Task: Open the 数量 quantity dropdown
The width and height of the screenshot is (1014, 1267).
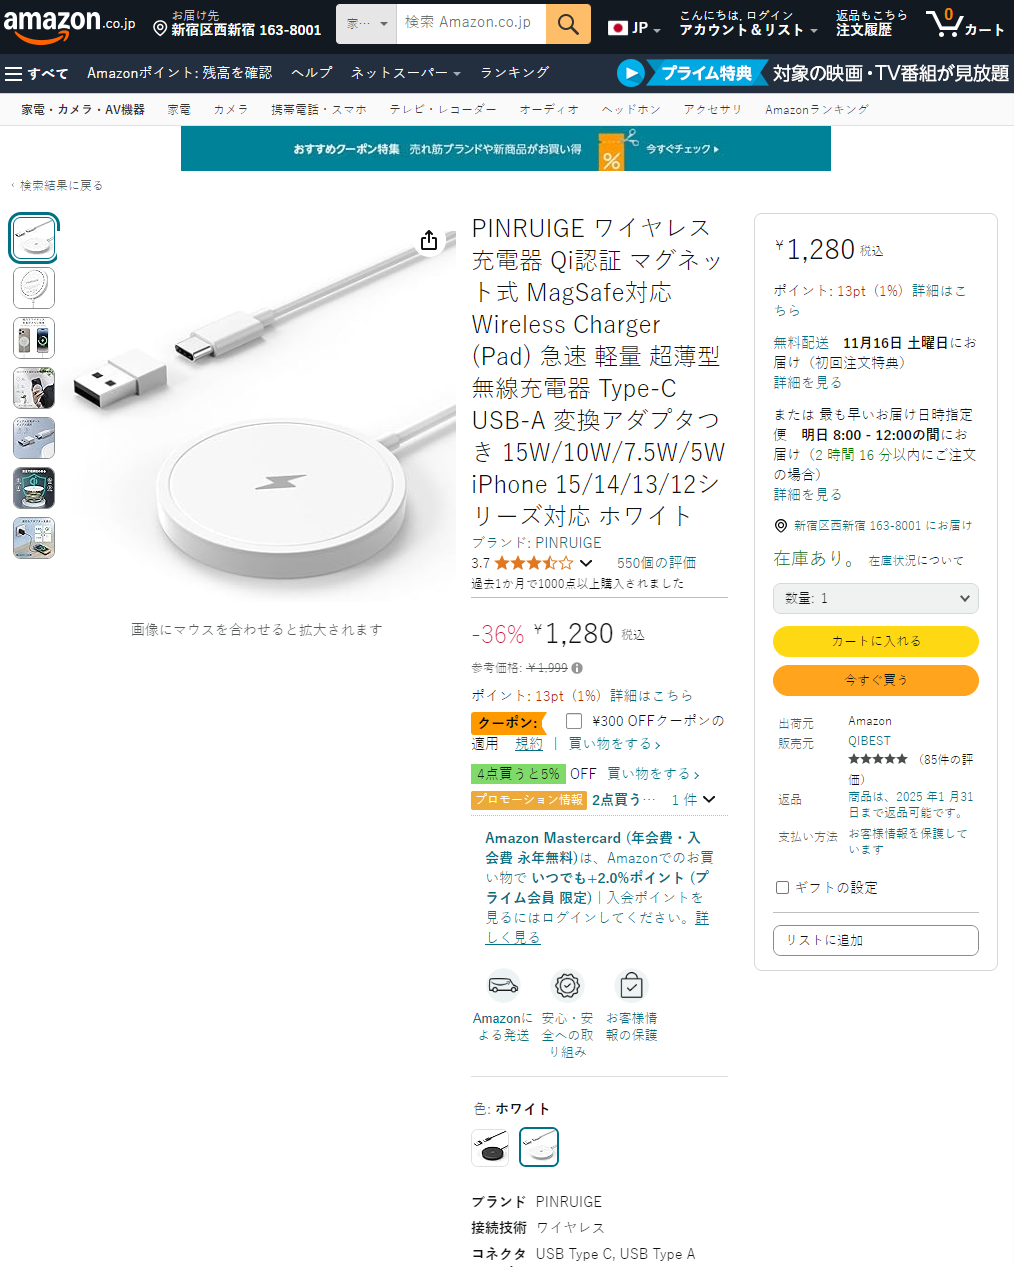Action: pyautogui.click(x=876, y=598)
